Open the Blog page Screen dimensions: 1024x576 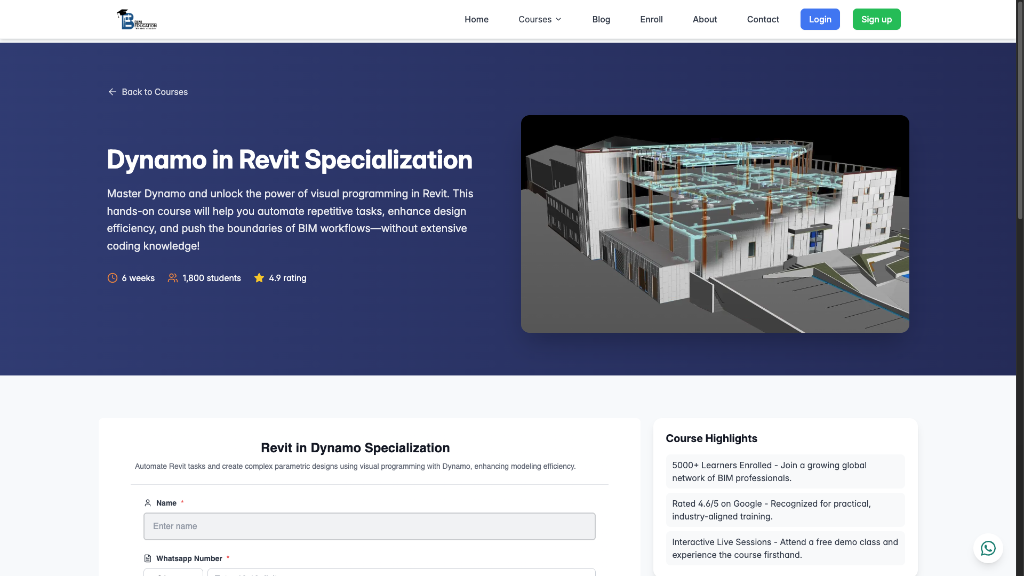tap(601, 19)
